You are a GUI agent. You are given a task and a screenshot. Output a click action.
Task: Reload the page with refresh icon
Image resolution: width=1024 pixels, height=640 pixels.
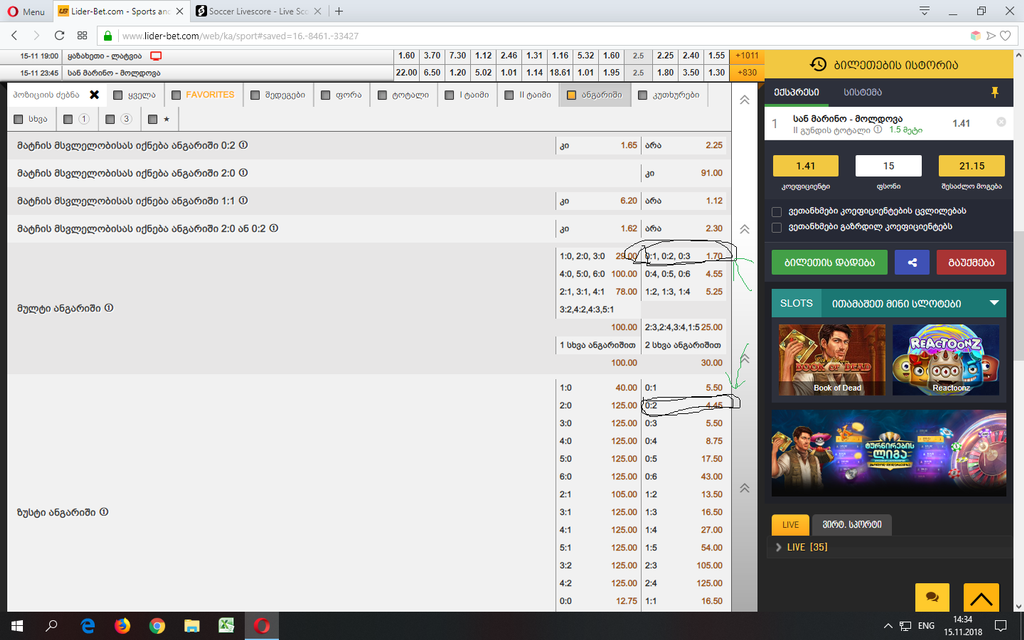coord(59,35)
